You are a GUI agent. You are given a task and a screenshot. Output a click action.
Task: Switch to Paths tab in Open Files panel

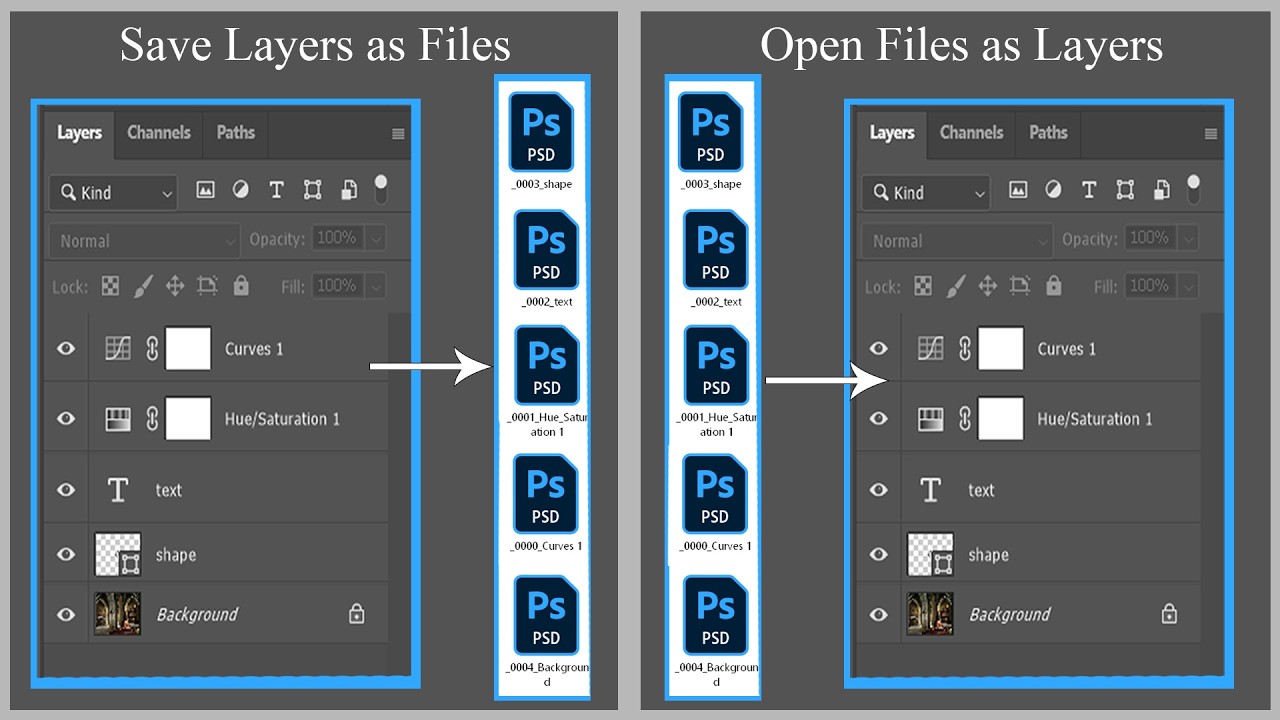click(1049, 133)
